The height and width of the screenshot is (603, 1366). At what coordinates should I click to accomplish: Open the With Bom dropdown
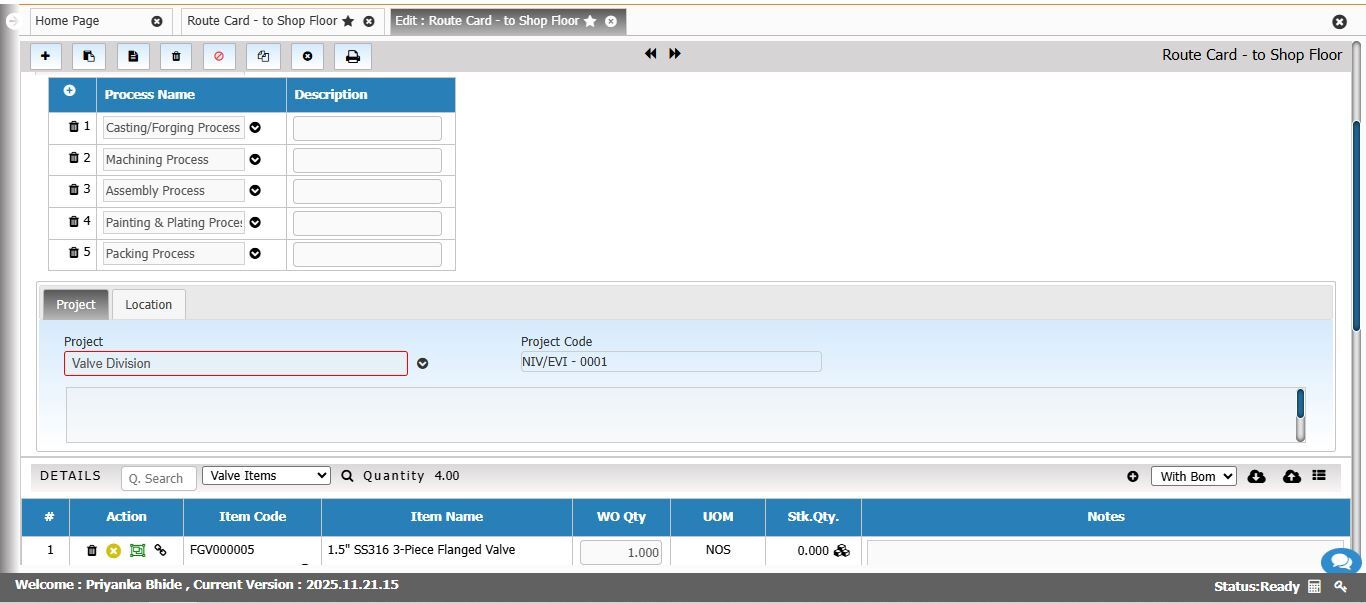click(1193, 477)
